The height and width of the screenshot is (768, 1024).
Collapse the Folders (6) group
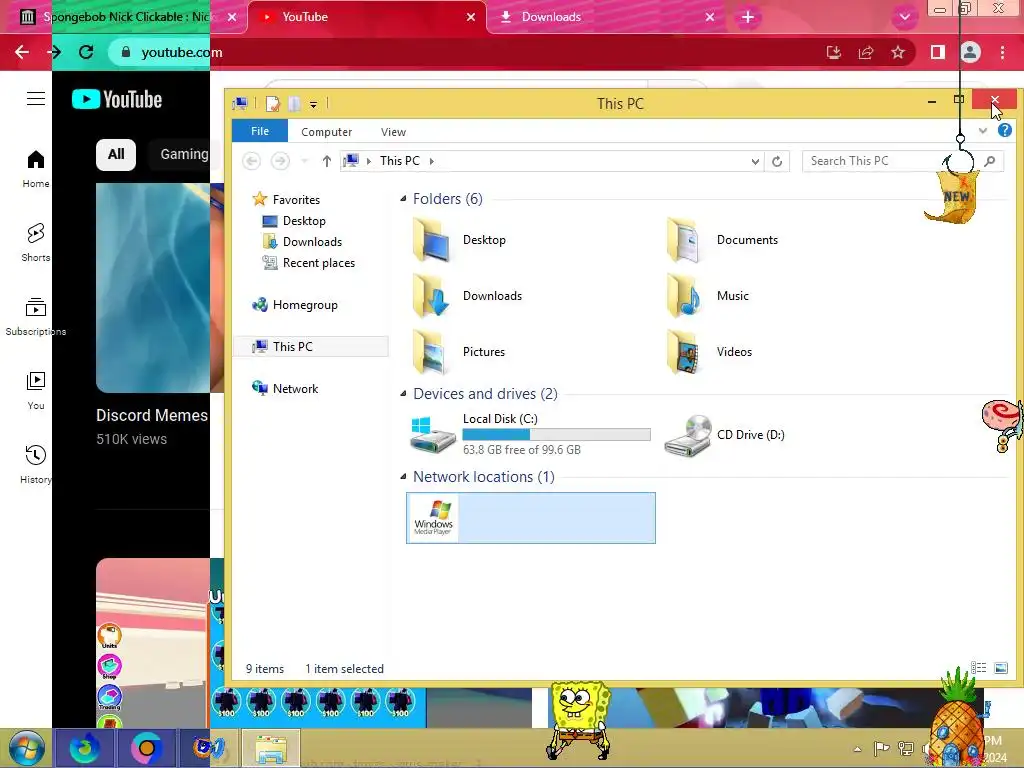(403, 199)
